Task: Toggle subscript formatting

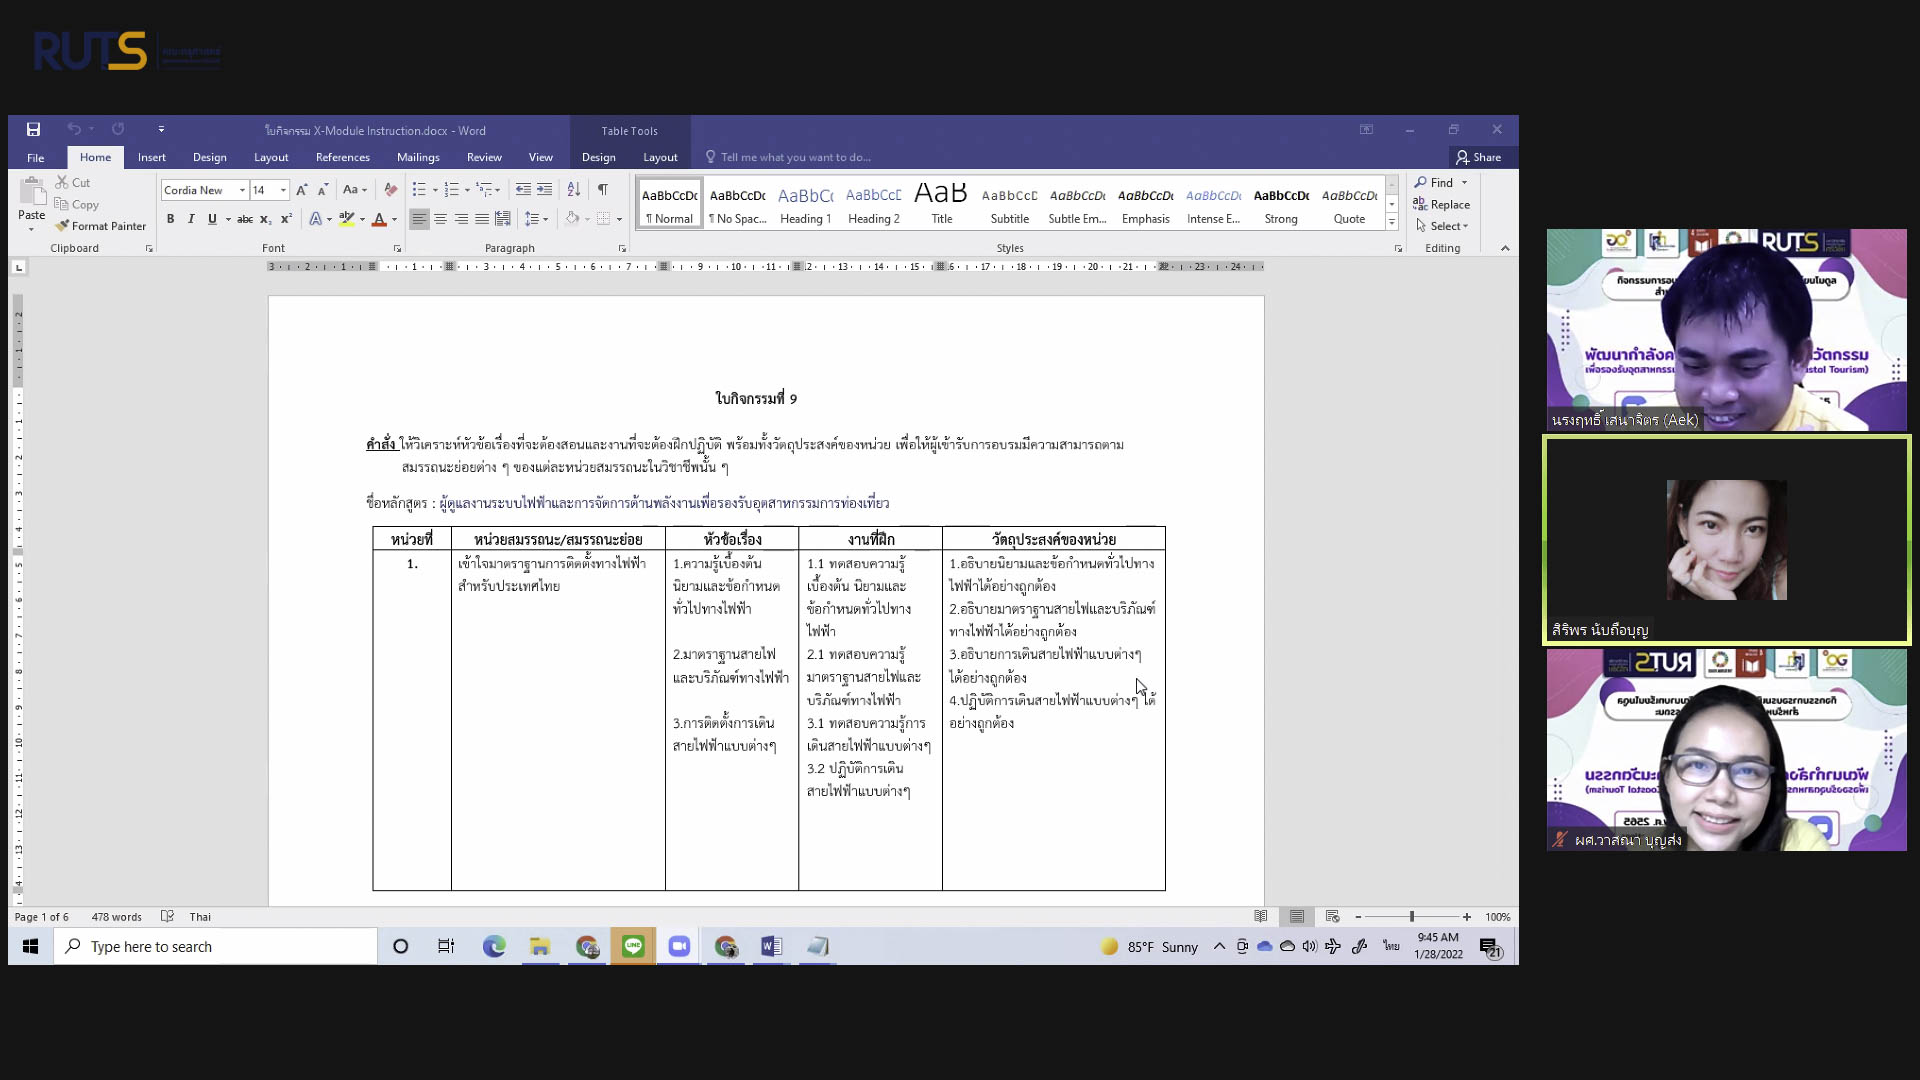Action: coord(265,219)
